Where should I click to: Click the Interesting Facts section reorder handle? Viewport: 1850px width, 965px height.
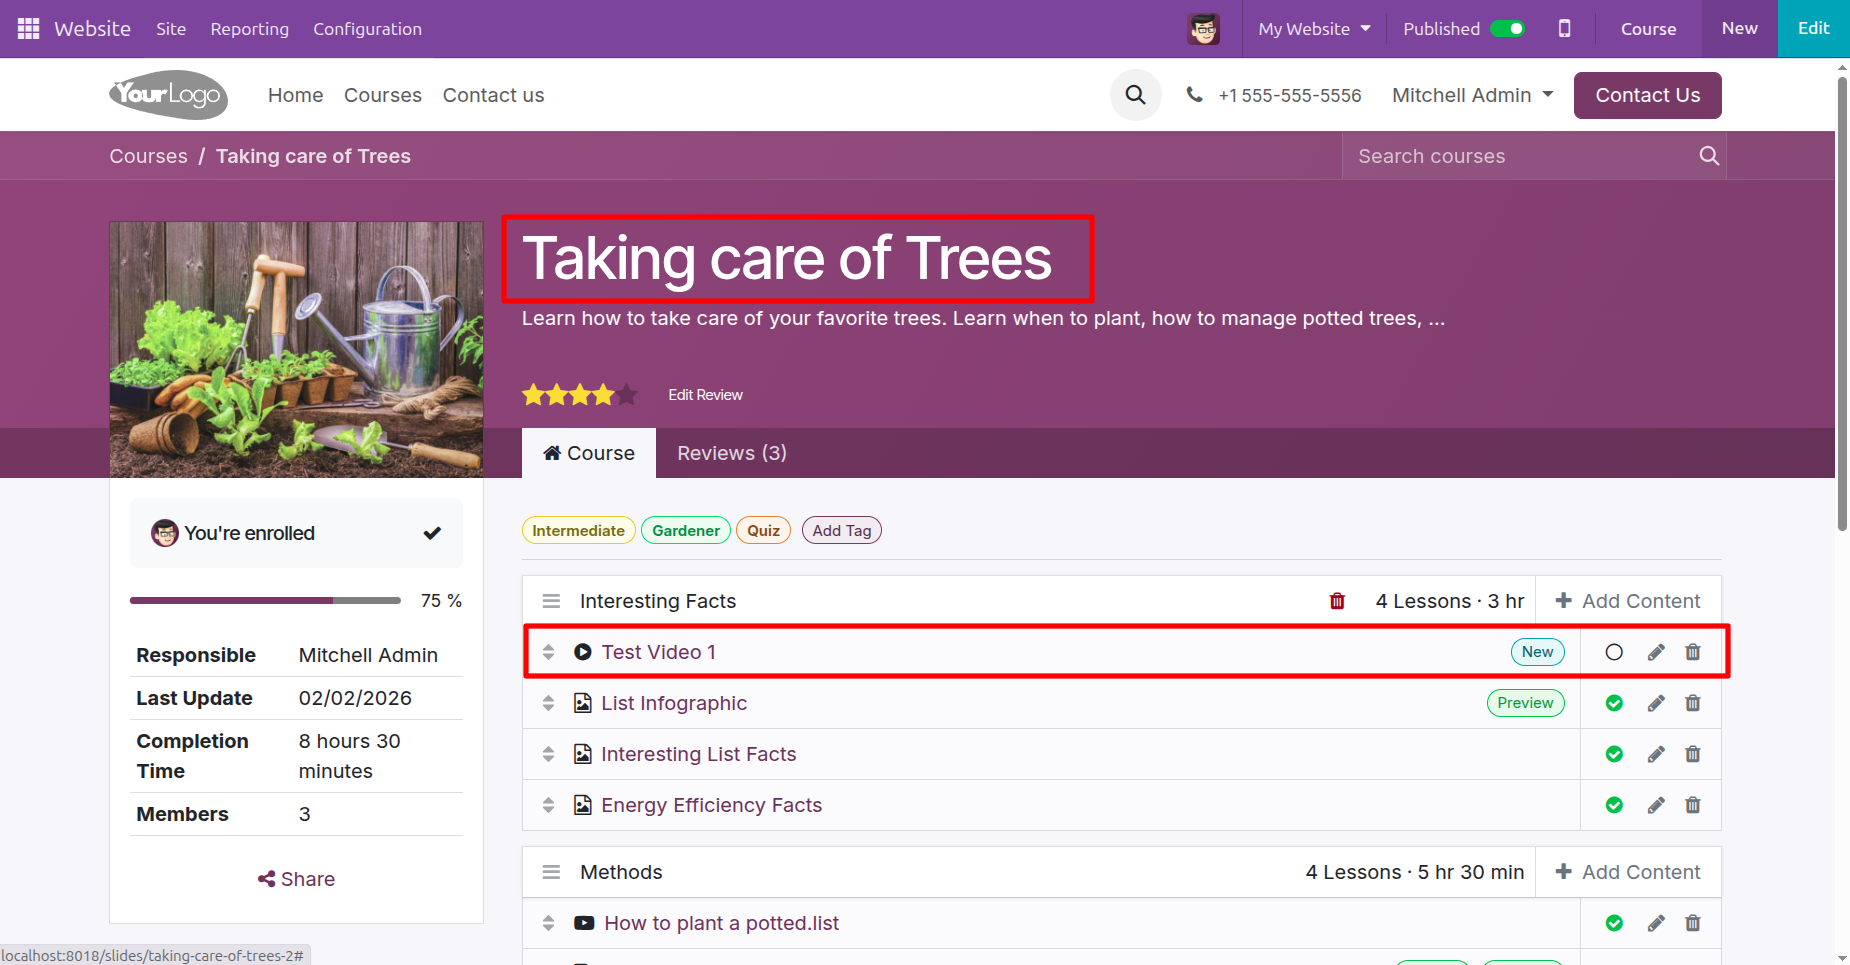click(x=551, y=601)
